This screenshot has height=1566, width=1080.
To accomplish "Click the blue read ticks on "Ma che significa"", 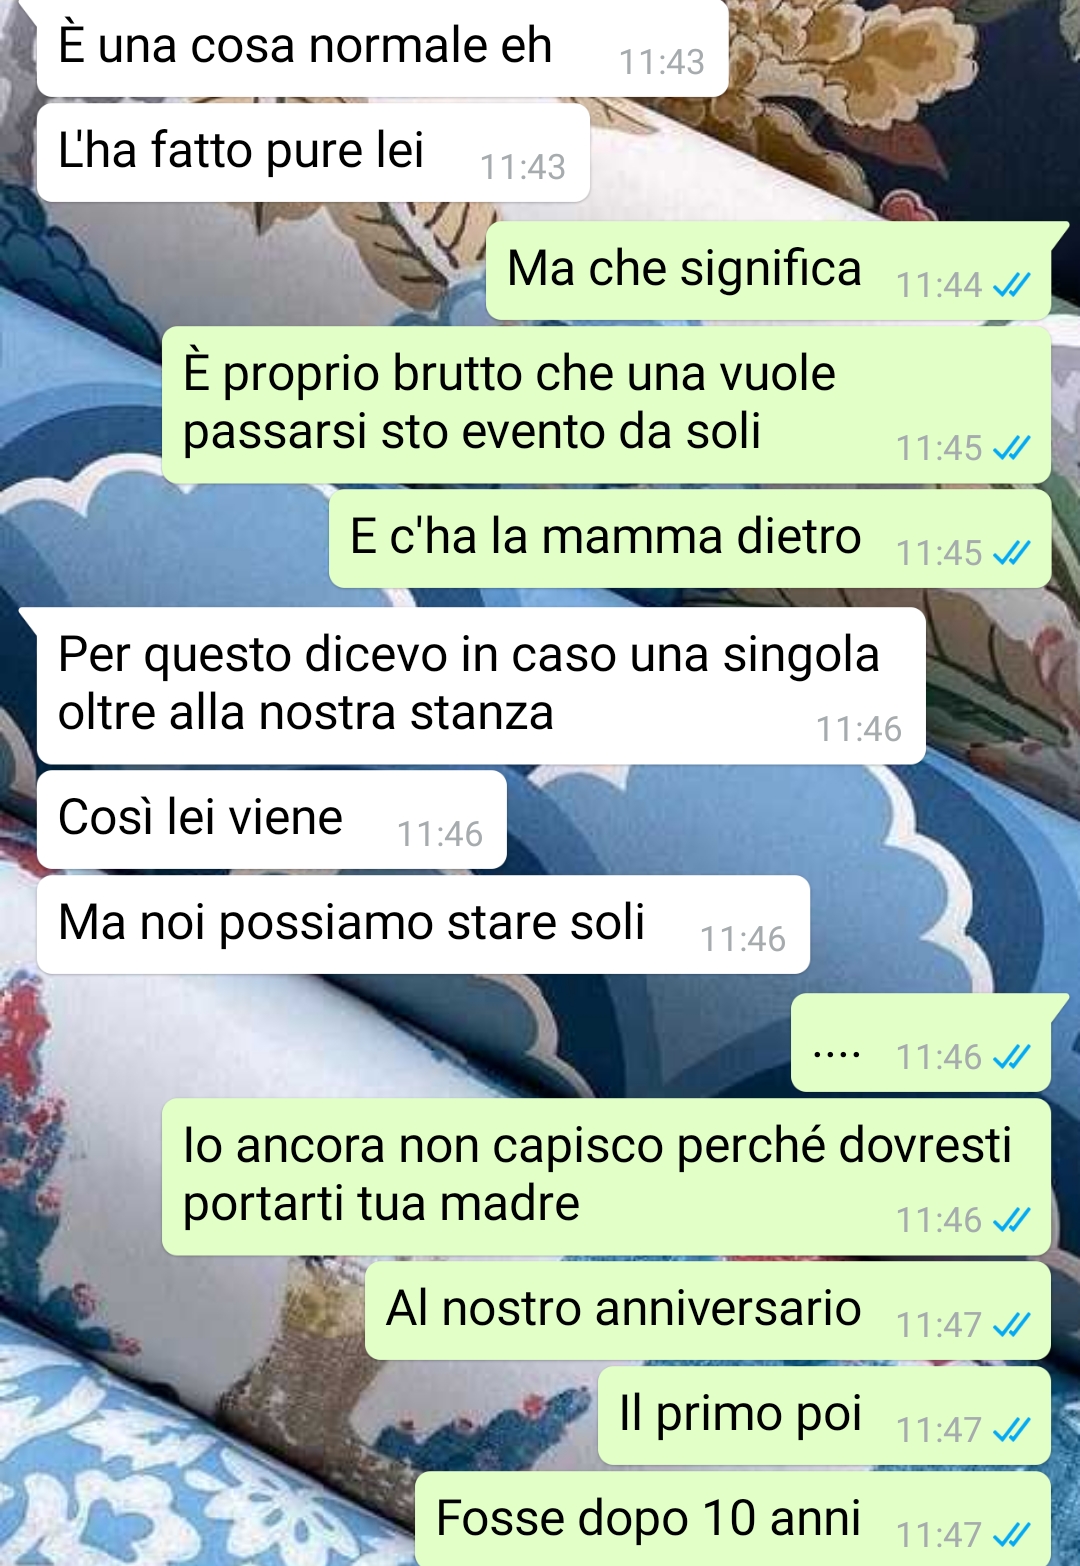I will click(1011, 286).
